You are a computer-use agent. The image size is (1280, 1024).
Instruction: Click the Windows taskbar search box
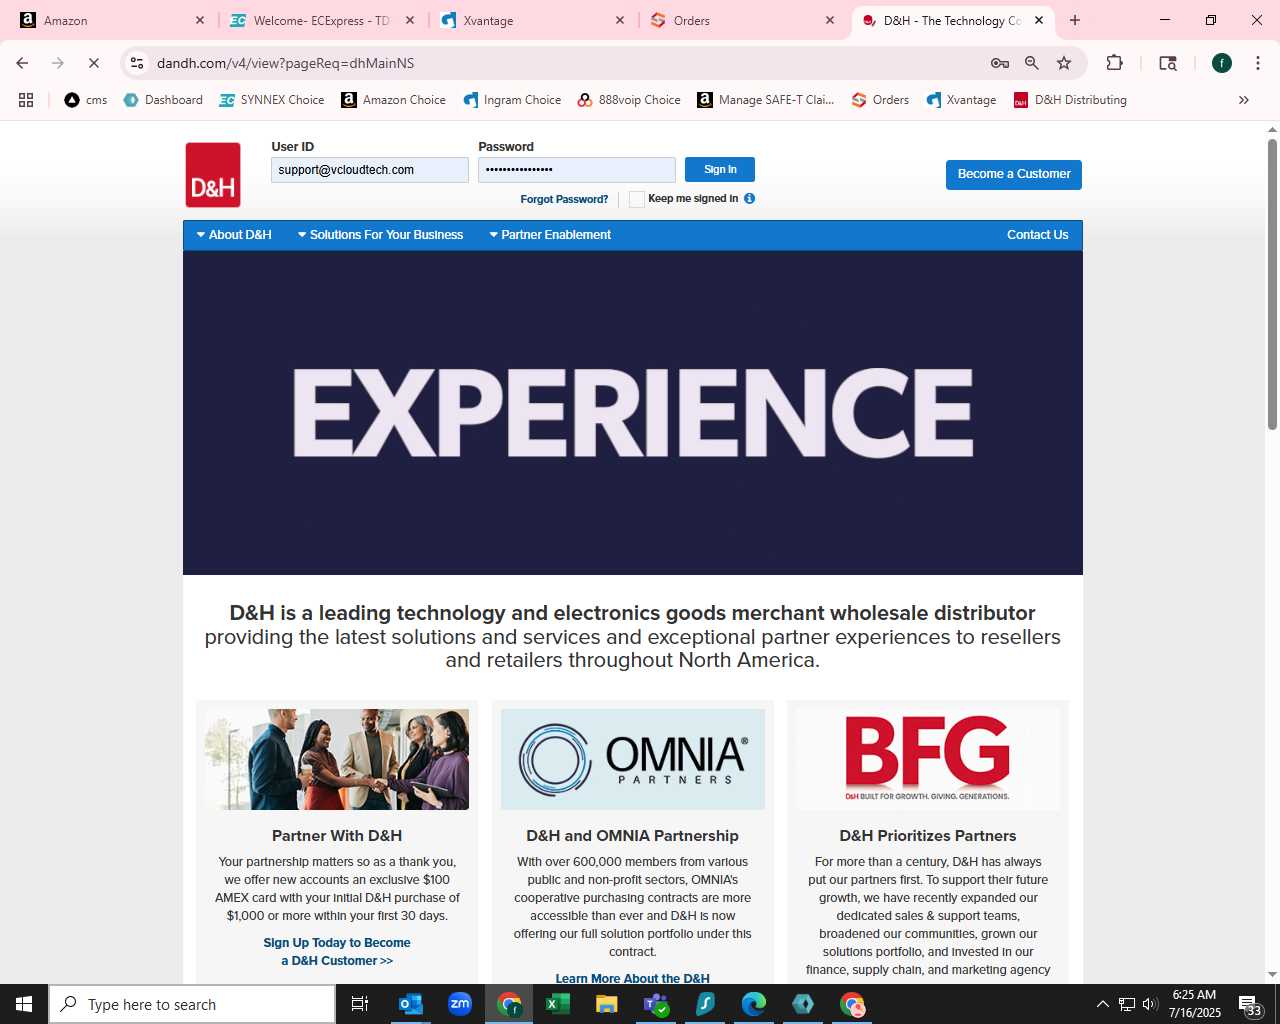pyautogui.click(x=192, y=1004)
